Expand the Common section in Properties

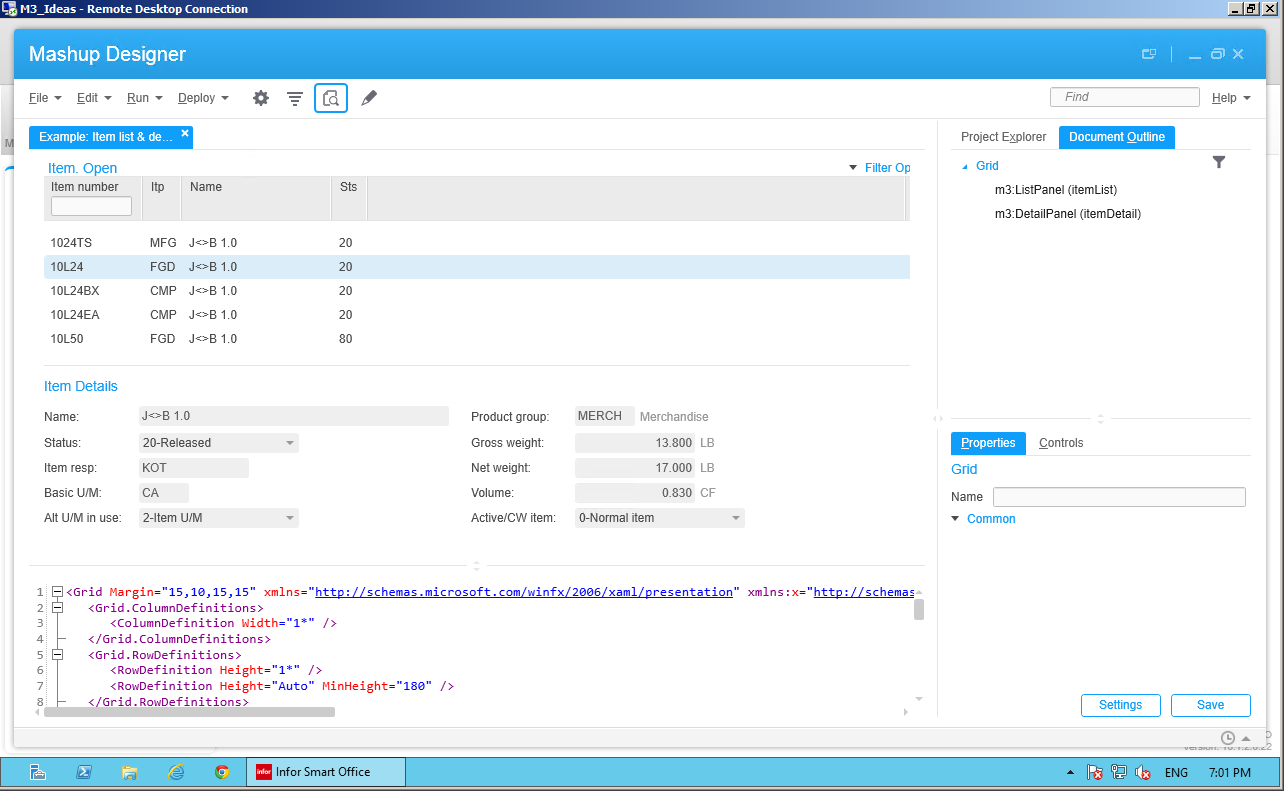(x=956, y=519)
